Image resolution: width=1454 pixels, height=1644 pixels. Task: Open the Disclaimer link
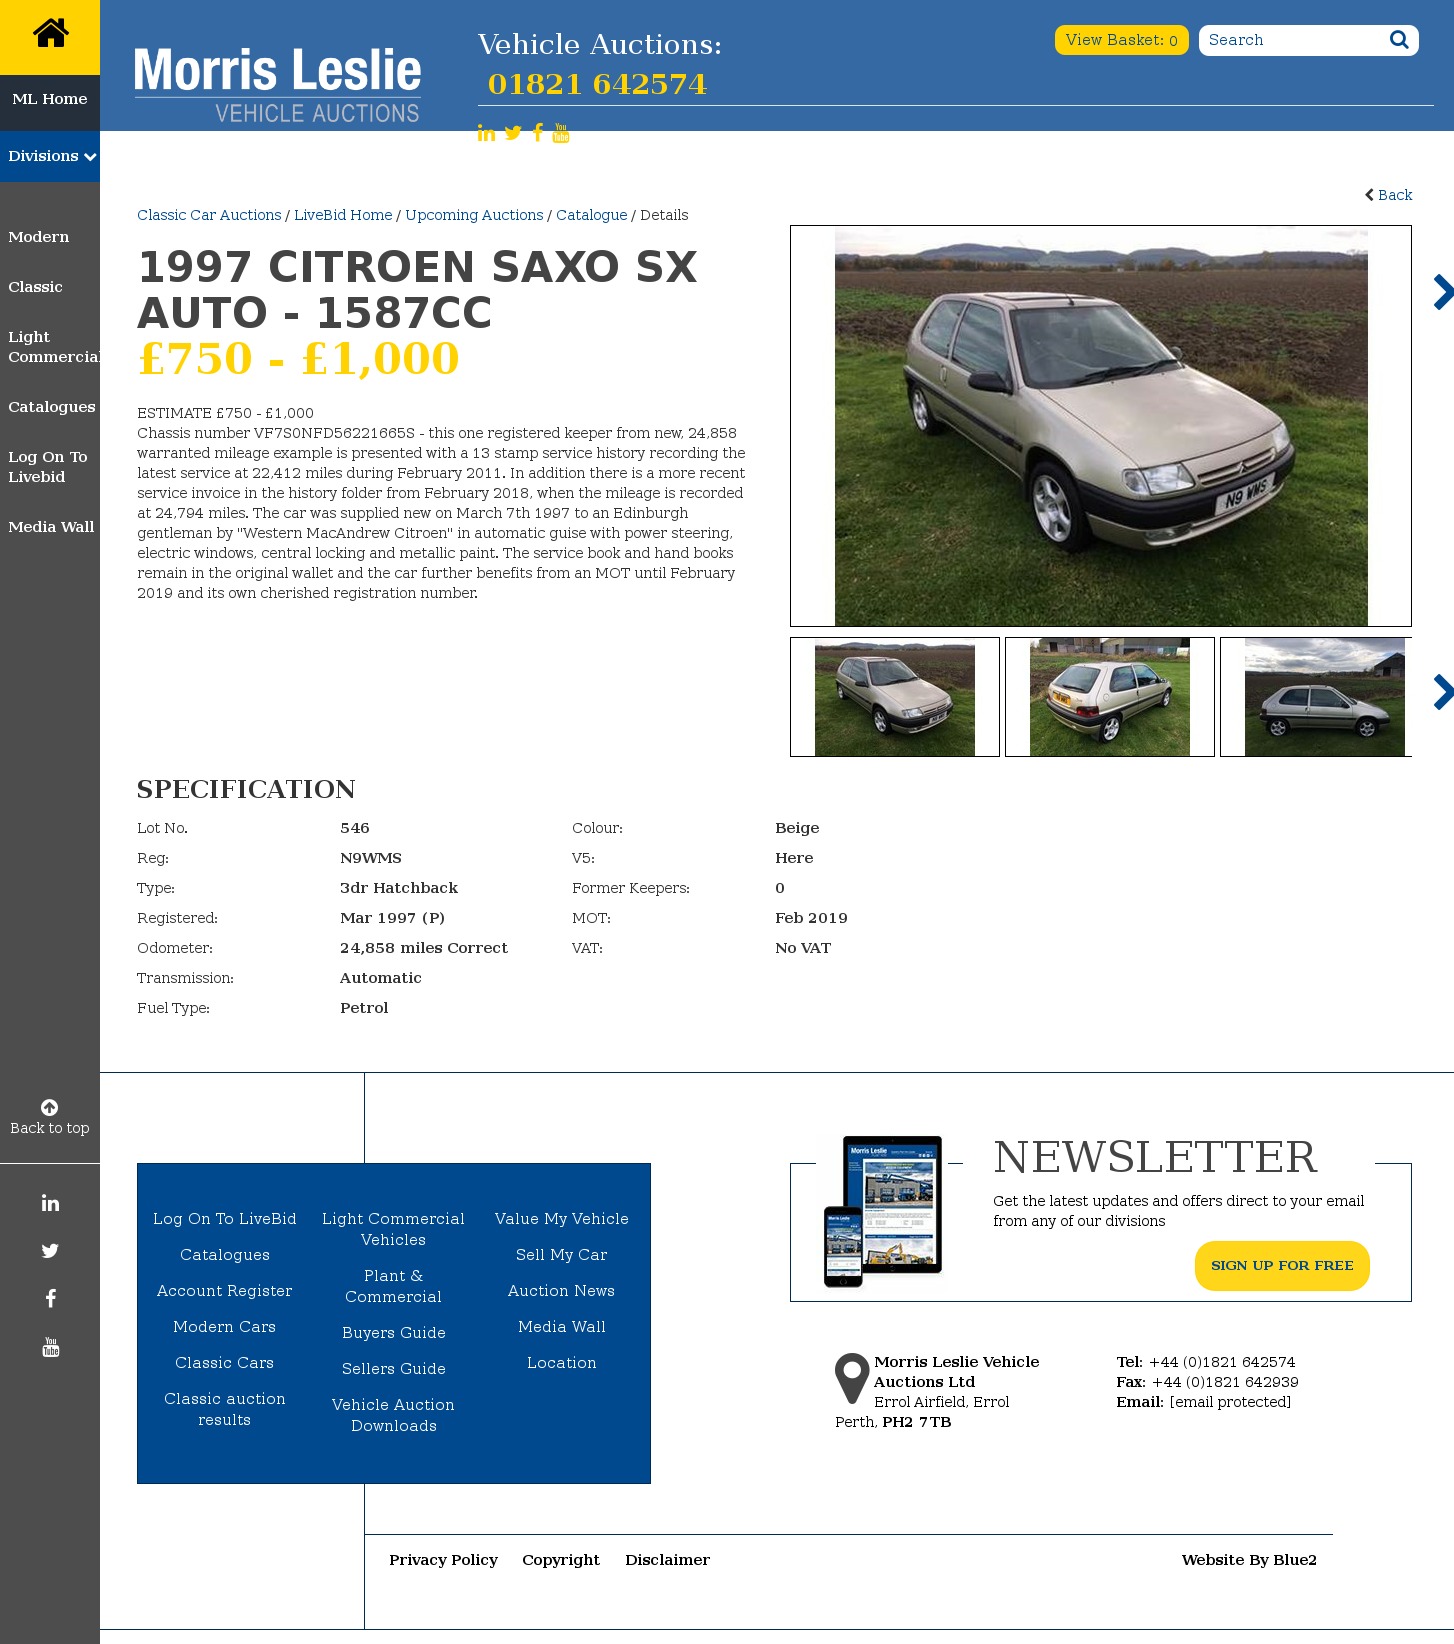[667, 1560]
